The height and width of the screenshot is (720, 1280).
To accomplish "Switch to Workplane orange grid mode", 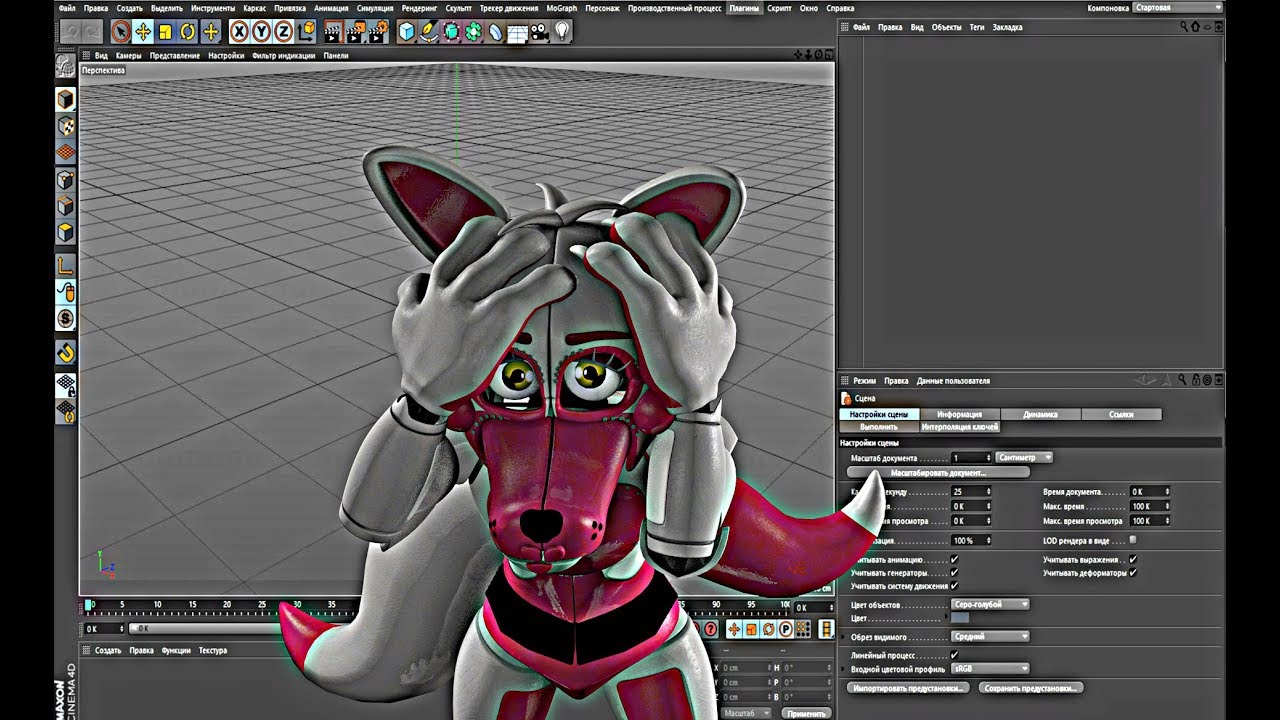I will (x=65, y=152).
